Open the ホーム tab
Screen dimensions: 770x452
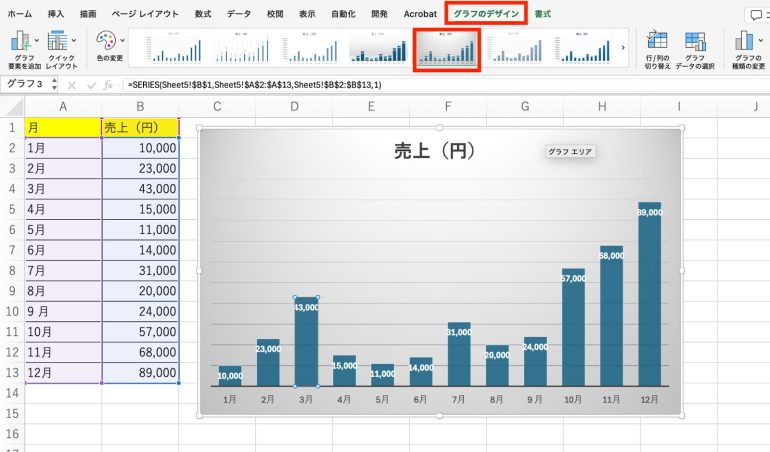(20, 14)
